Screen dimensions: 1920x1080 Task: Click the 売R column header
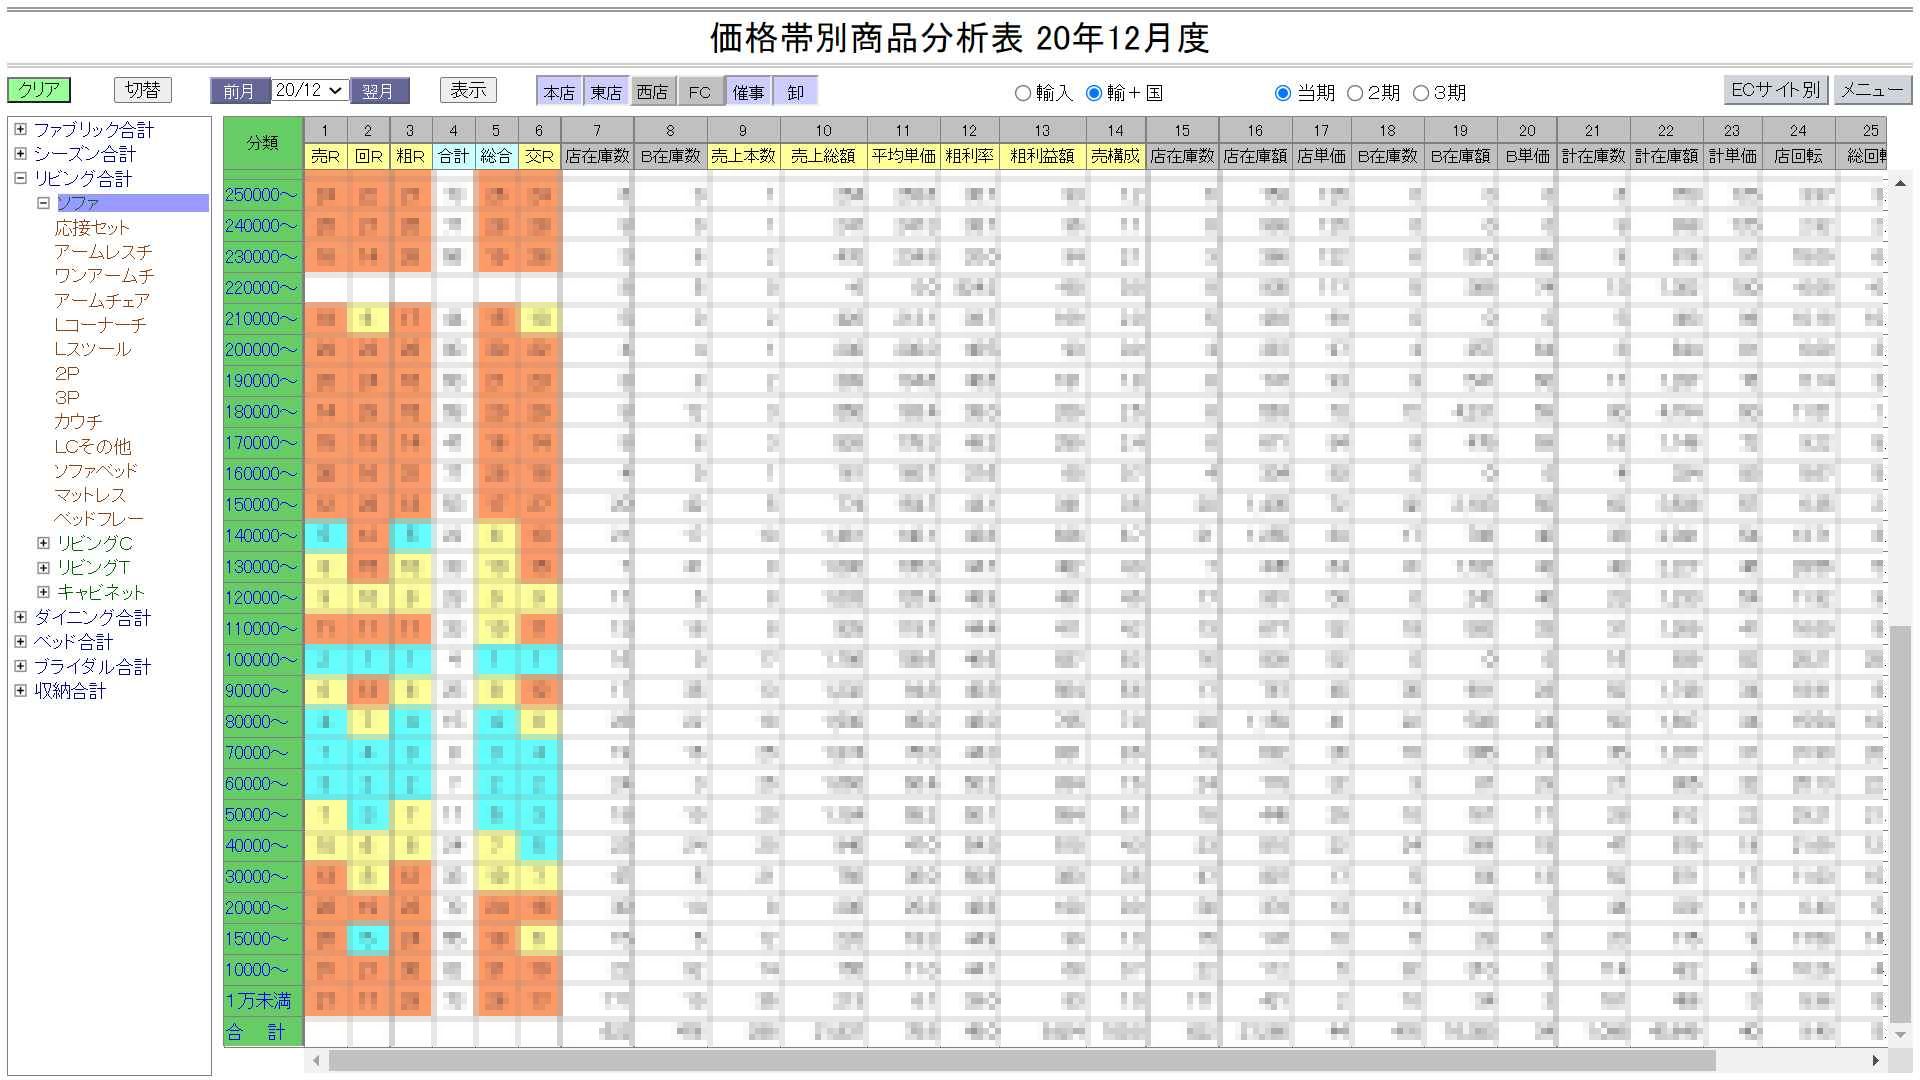325,156
